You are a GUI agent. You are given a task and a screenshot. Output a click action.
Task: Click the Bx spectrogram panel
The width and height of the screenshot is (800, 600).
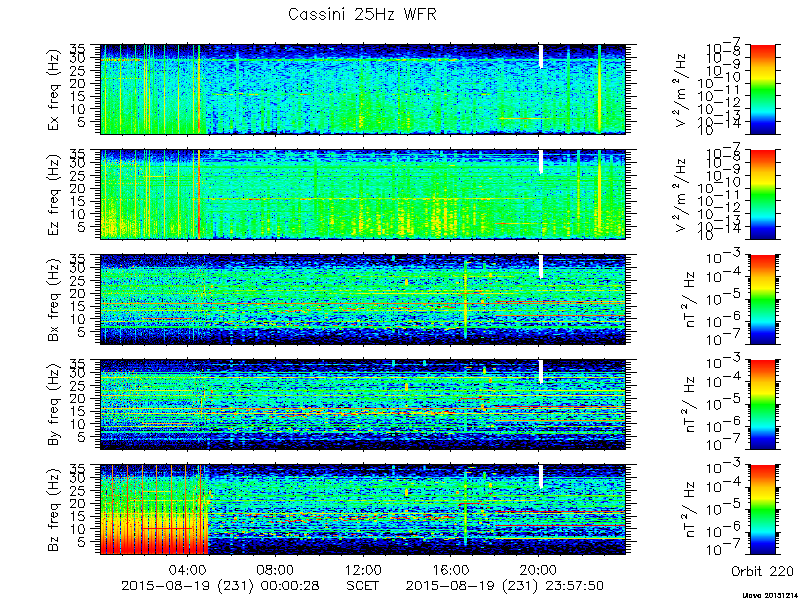363,299
